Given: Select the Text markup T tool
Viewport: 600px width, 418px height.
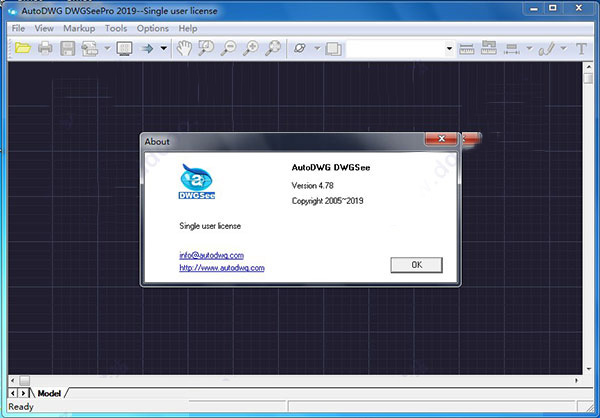Looking at the screenshot, I should (581, 49).
